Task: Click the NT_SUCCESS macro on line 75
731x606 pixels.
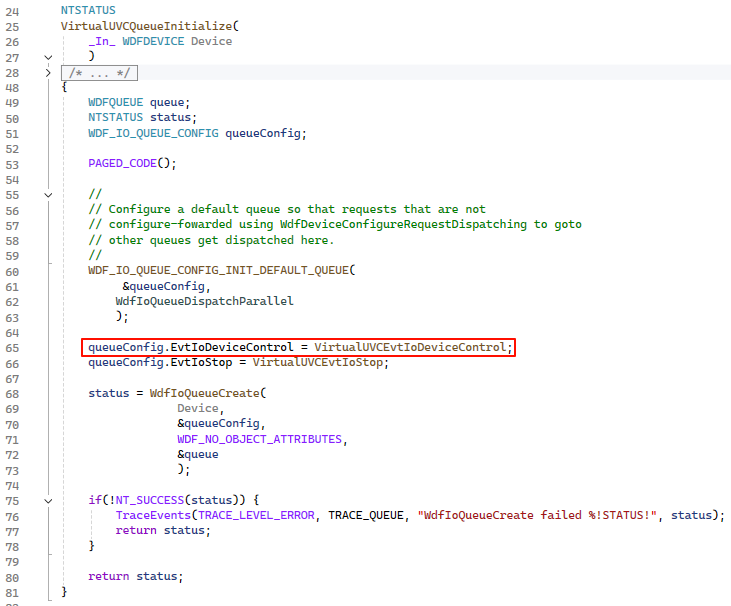Action: tap(150, 501)
